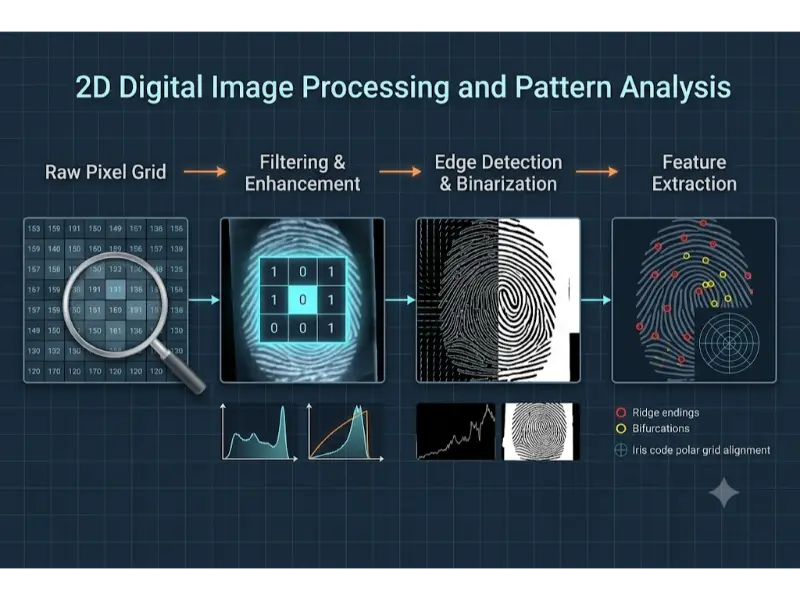The height and width of the screenshot is (600, 800).
Task: Select the highlighted center 0 kernel cell
Action: click(303, 299)
